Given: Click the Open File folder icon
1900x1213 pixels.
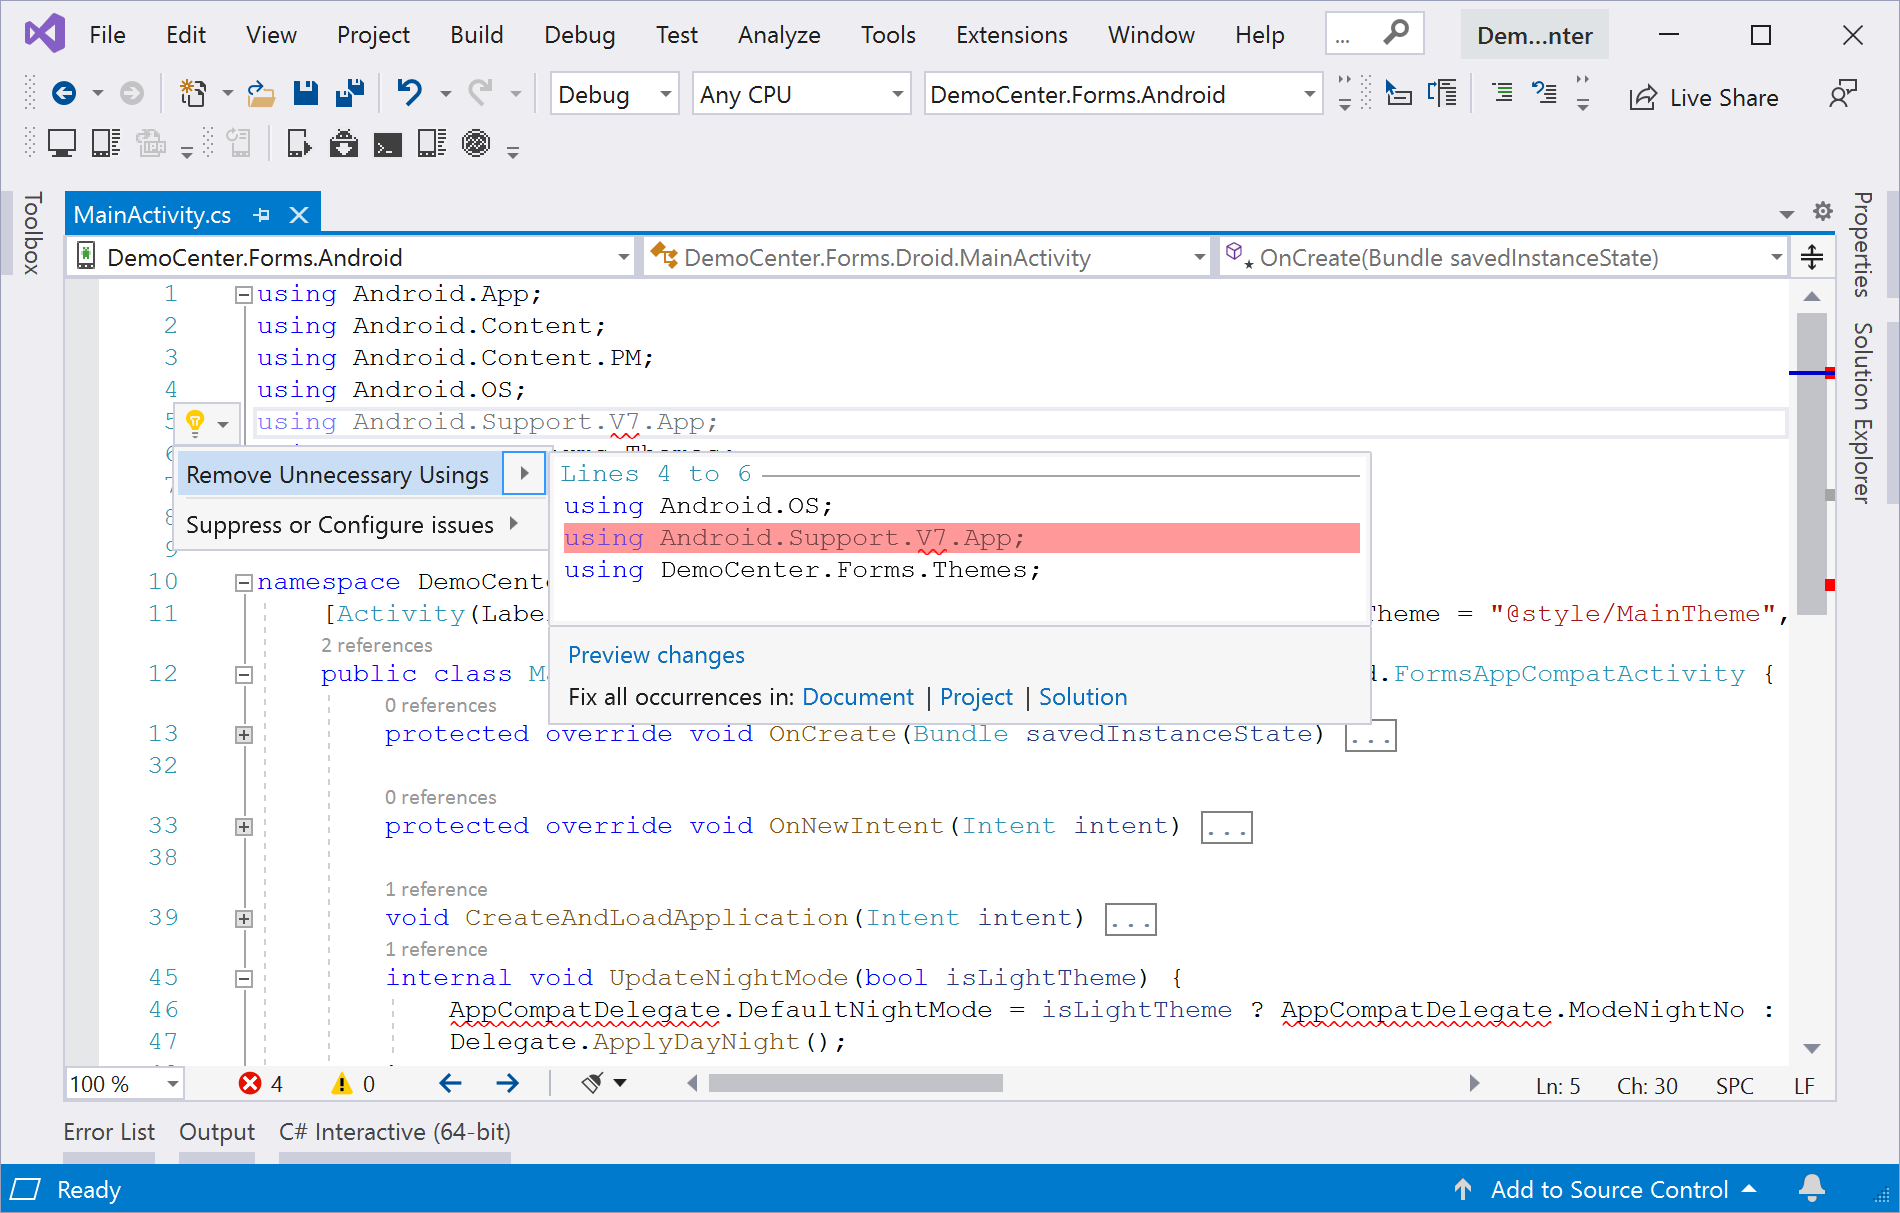Looking at the screenshot, I should [x=261, y=94].
